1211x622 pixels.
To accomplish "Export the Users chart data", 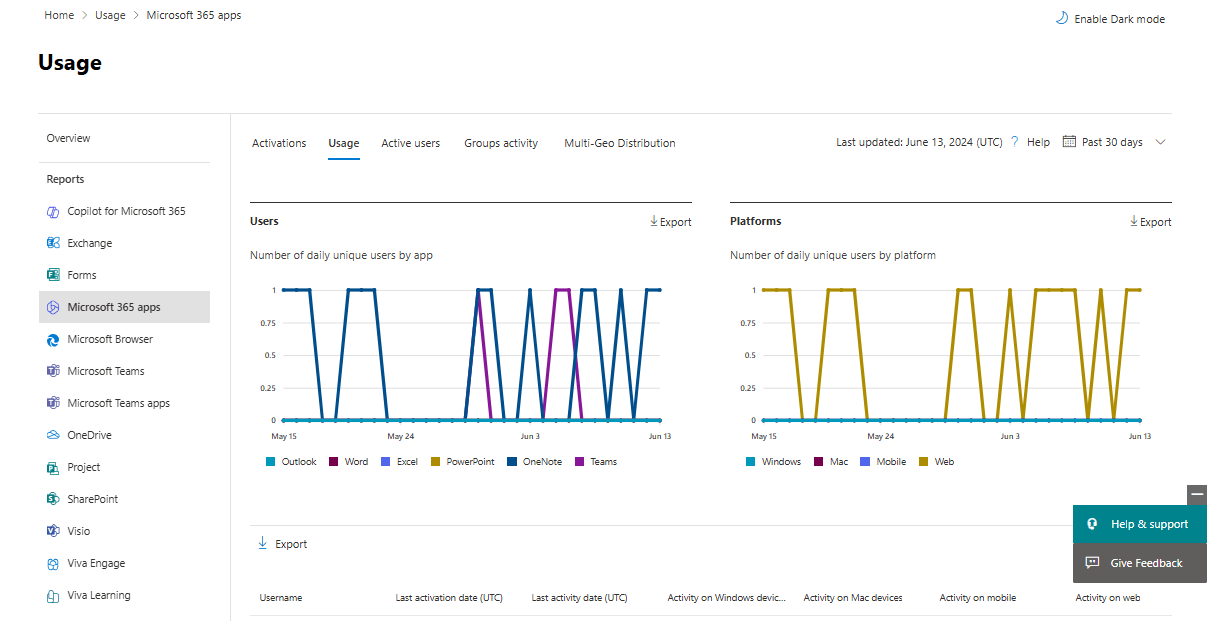I will click(x=670, y=221).
